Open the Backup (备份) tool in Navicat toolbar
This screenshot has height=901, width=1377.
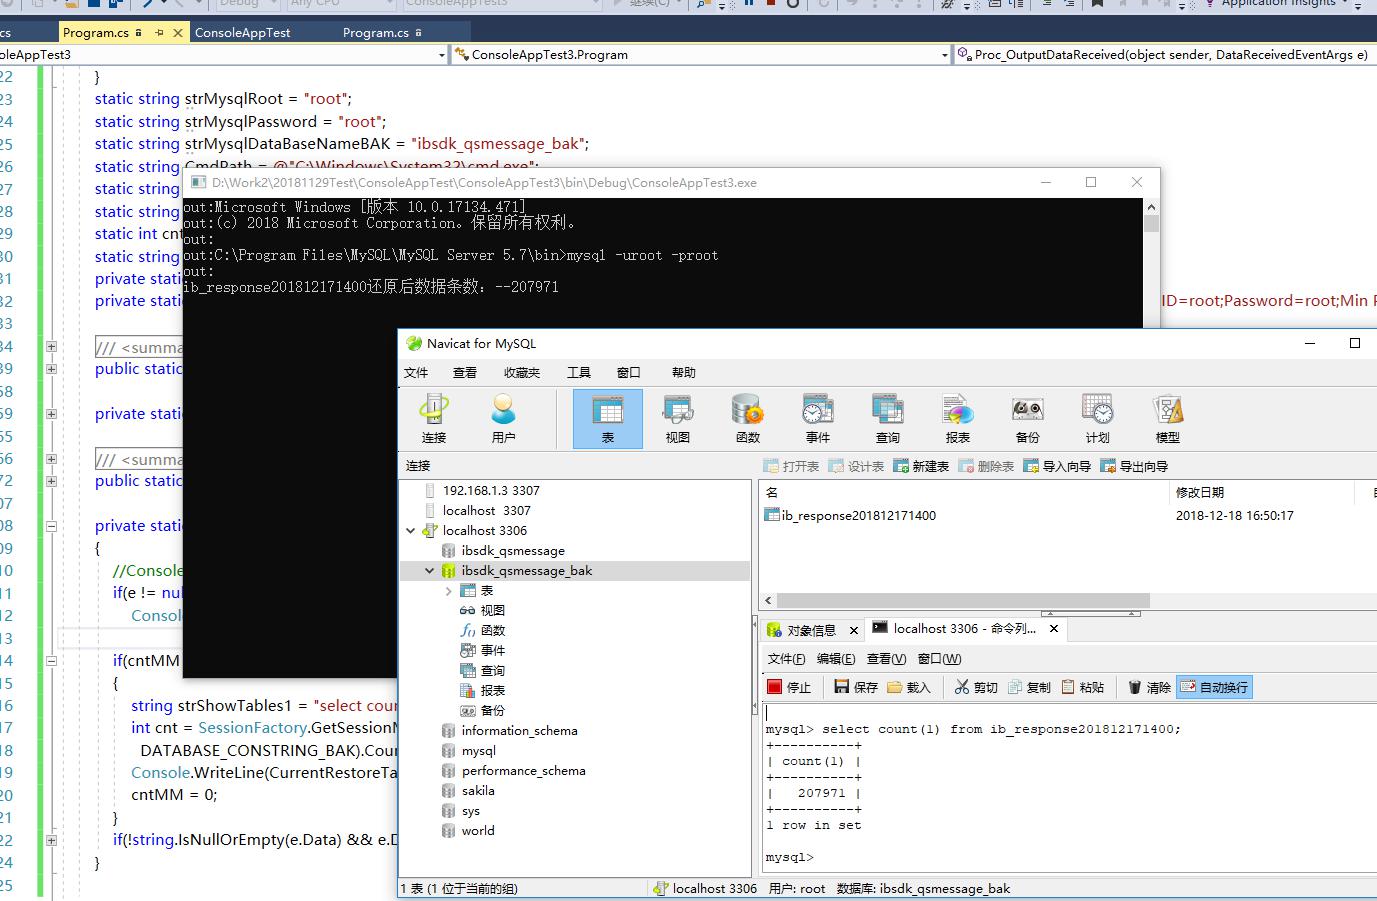pos(1027,418)
